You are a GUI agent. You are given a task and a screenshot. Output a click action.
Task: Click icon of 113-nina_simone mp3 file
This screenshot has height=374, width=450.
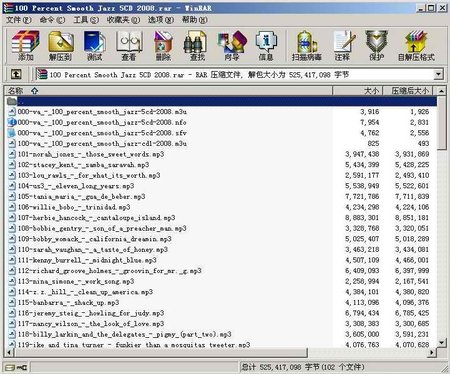[12, 282]
